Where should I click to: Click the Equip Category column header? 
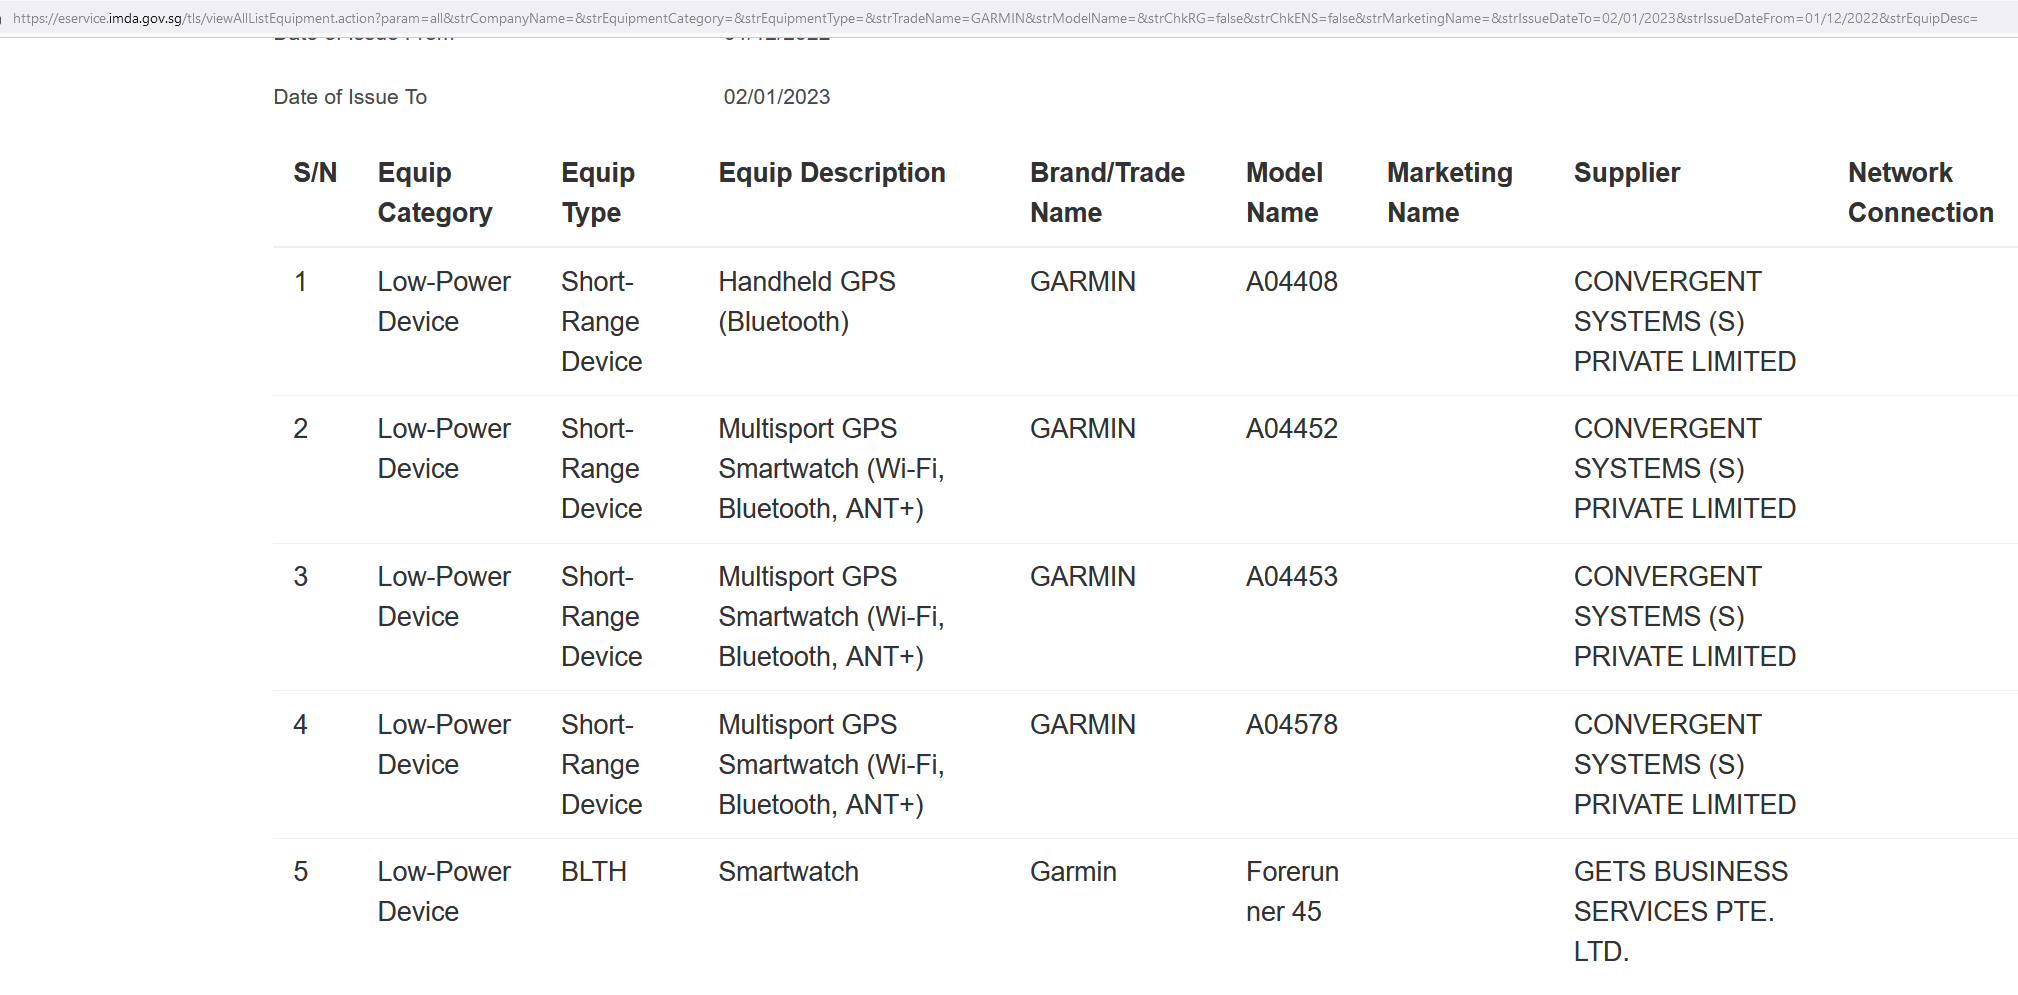[x=435, y=193]
